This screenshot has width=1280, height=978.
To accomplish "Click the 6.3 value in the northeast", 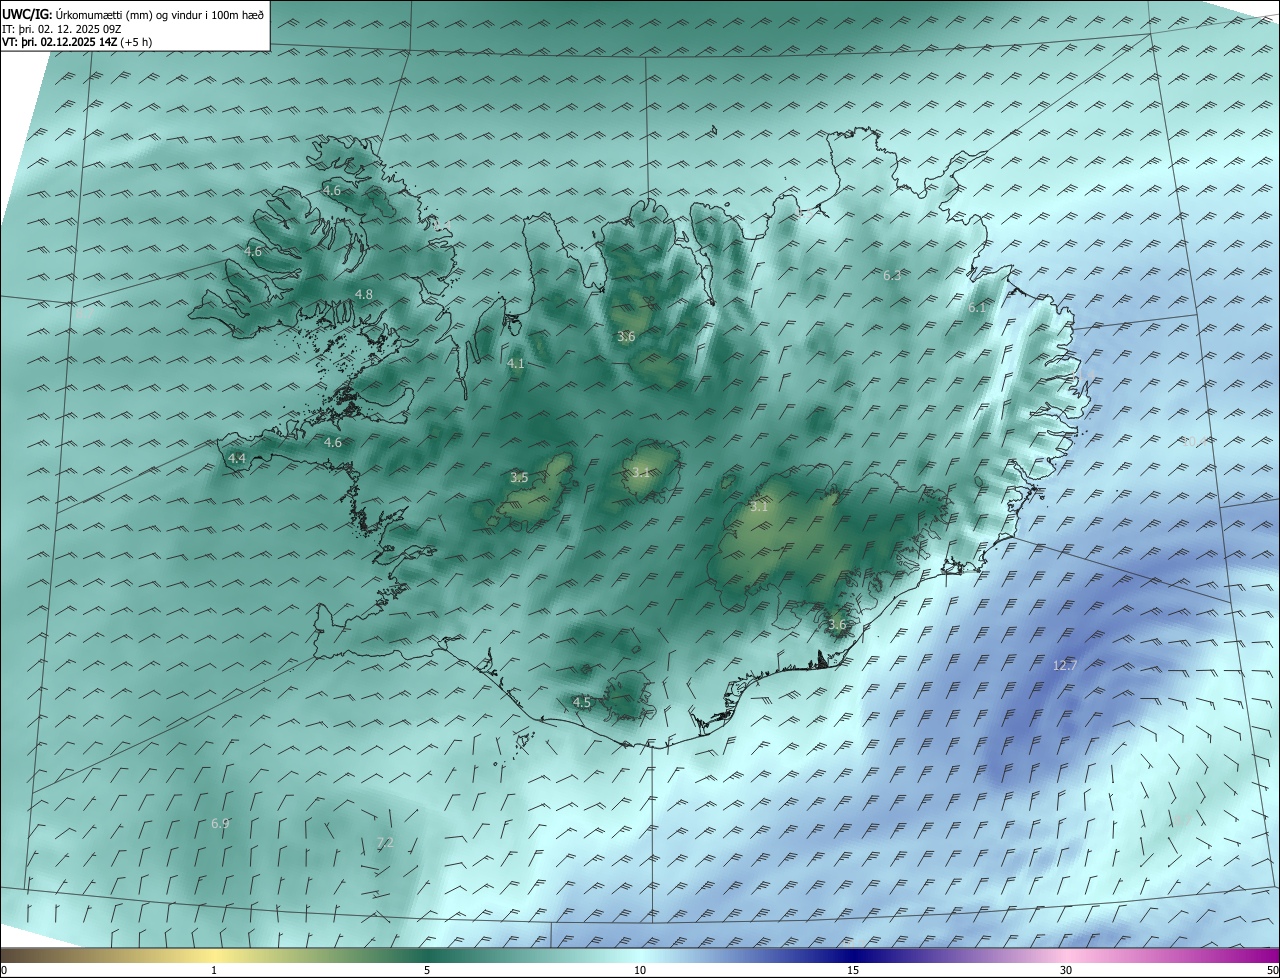I will [x=893, y=274].
